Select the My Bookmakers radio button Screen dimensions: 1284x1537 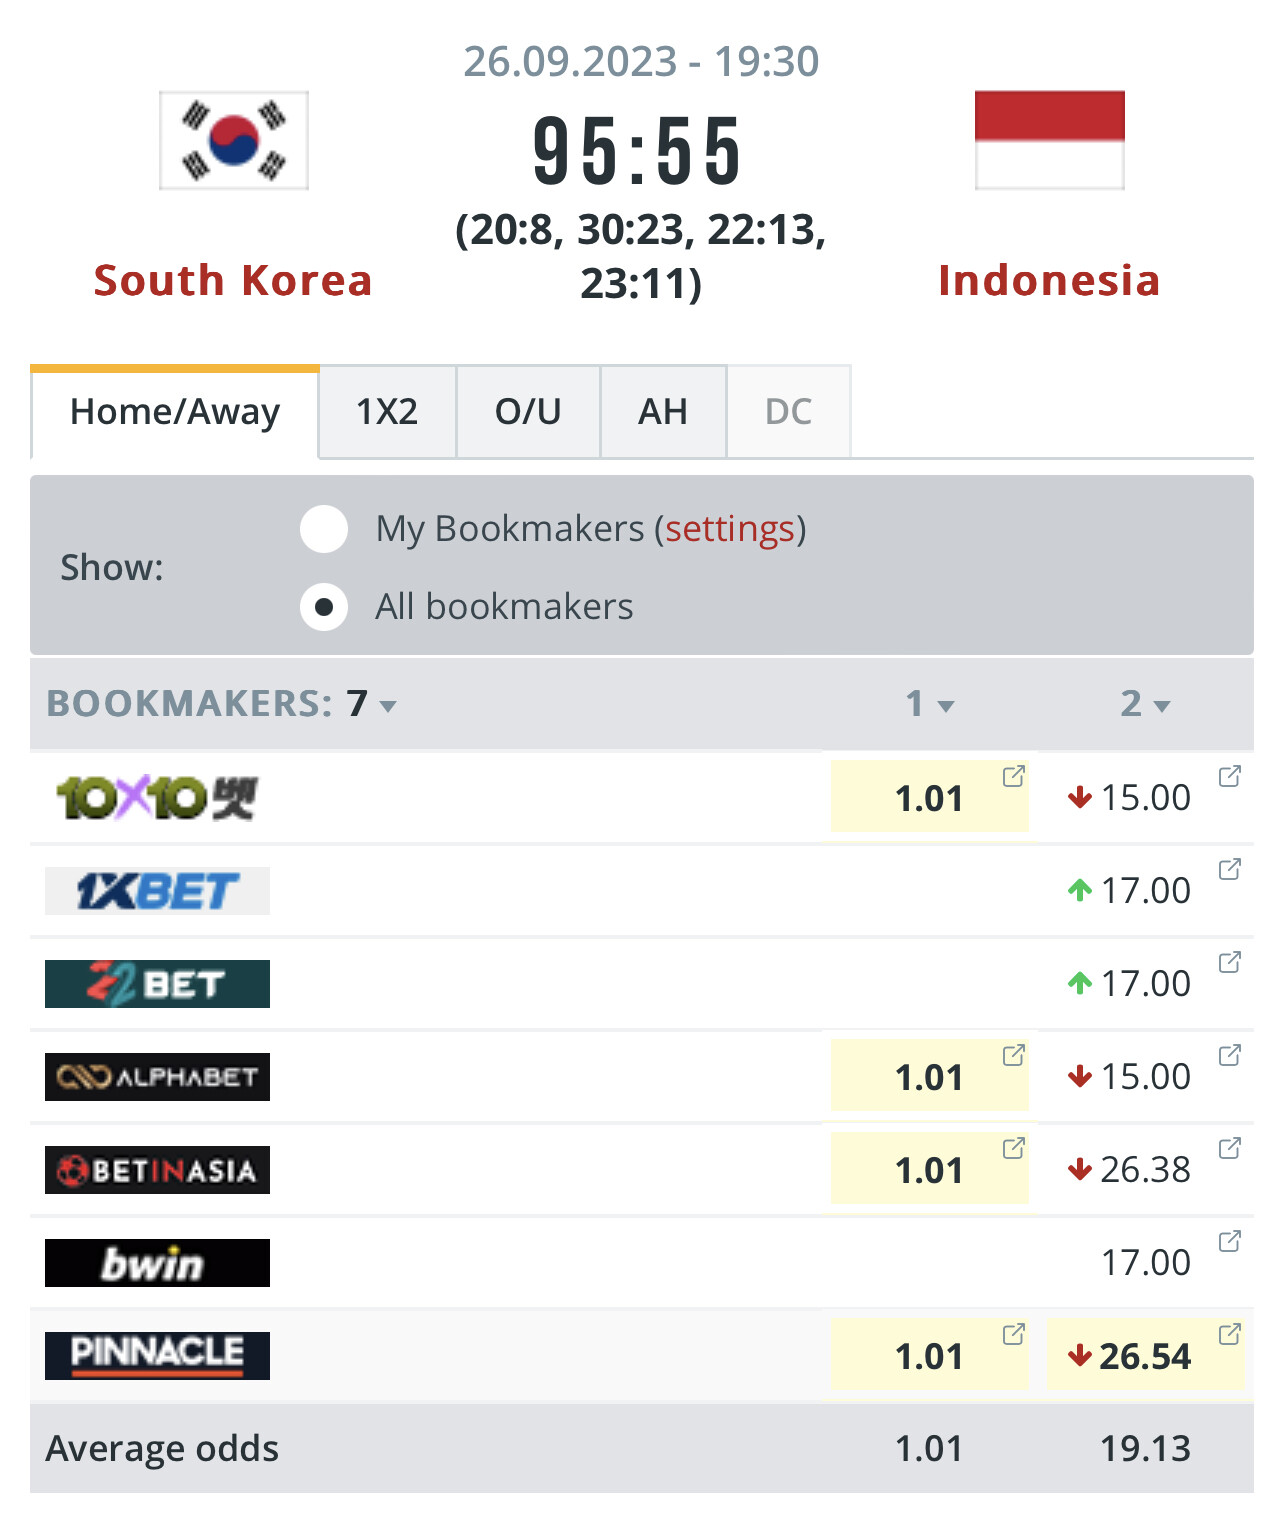324,529
